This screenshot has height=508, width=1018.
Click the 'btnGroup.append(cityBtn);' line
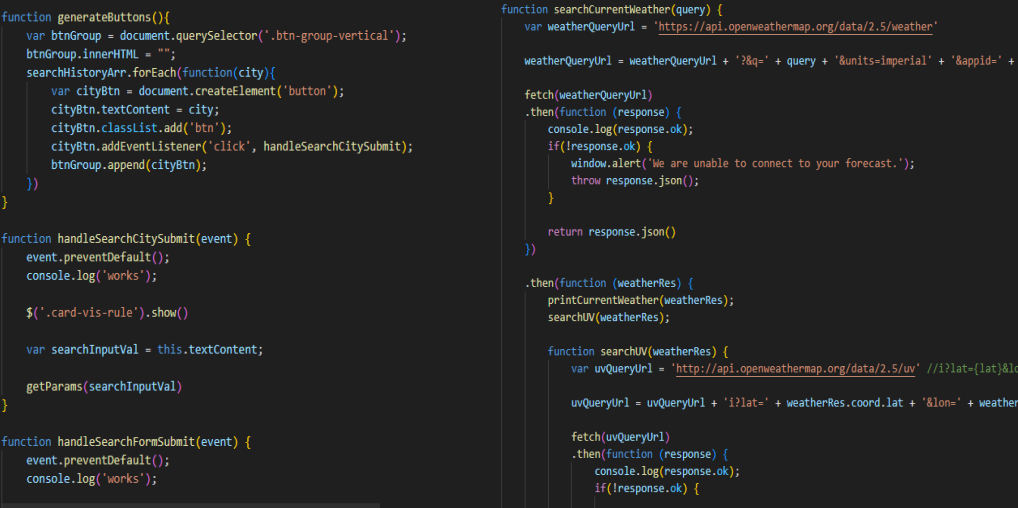pyautogui.click(x=129, y=165)
